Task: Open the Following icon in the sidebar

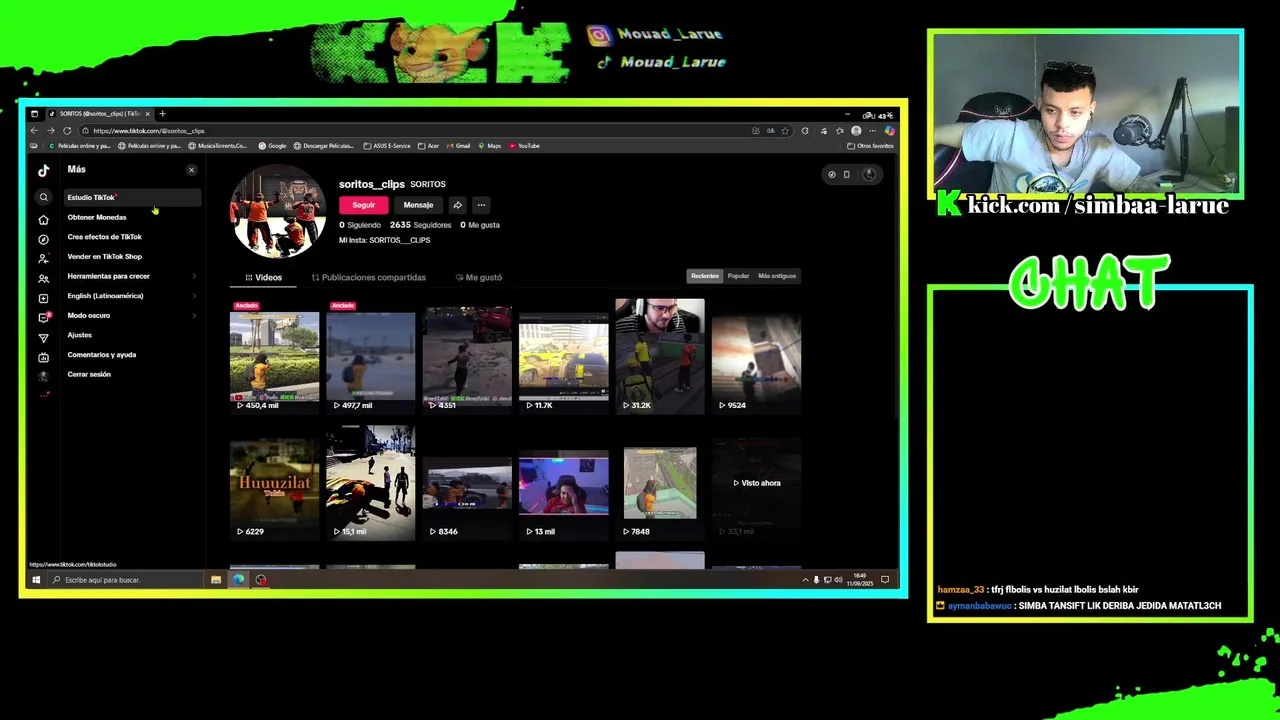Action: pyautogui.click(x=43, y=259)
